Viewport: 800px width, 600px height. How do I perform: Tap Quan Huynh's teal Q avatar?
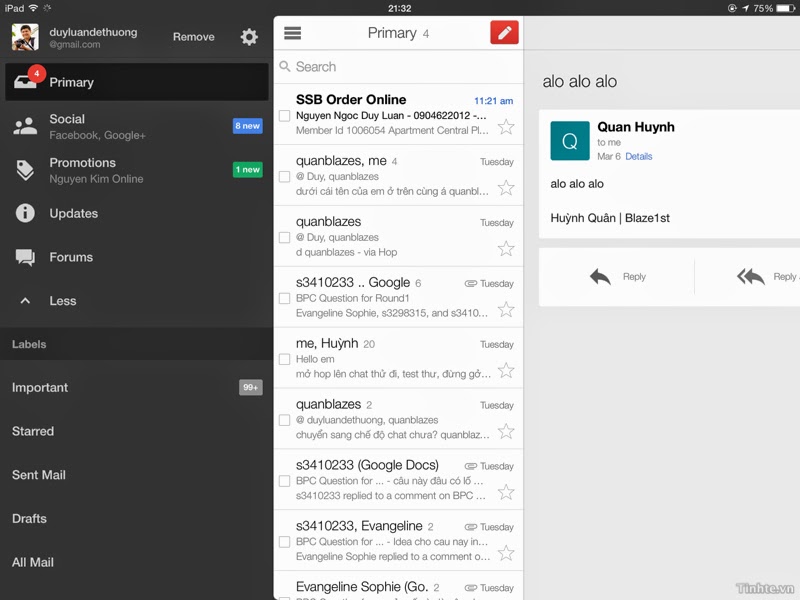[570, 141]
